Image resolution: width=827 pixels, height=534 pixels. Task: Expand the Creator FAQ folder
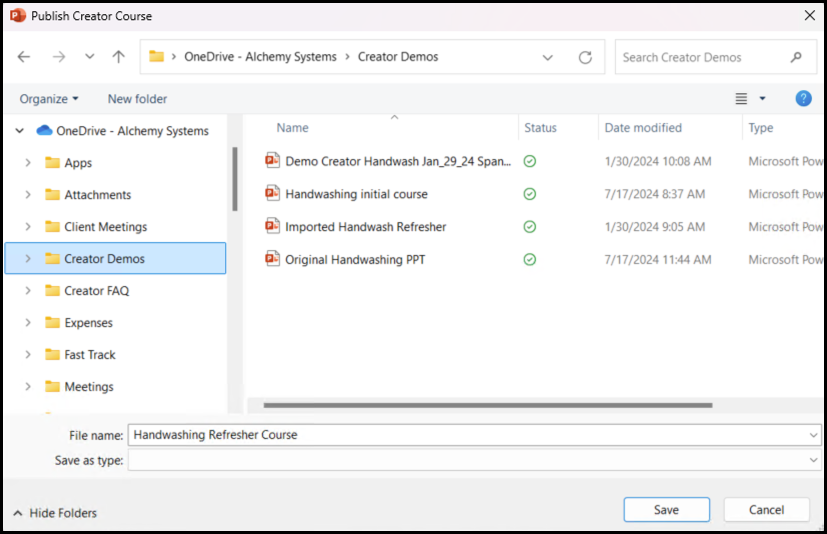pyautogui.click(x=28, y=291)
